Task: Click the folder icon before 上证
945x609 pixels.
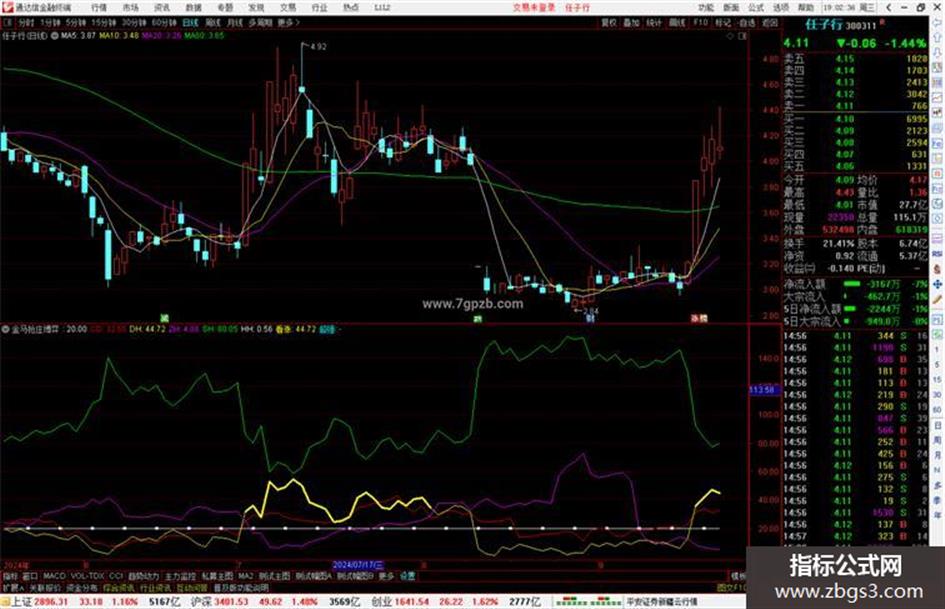Action: click(x=5, y=601)
